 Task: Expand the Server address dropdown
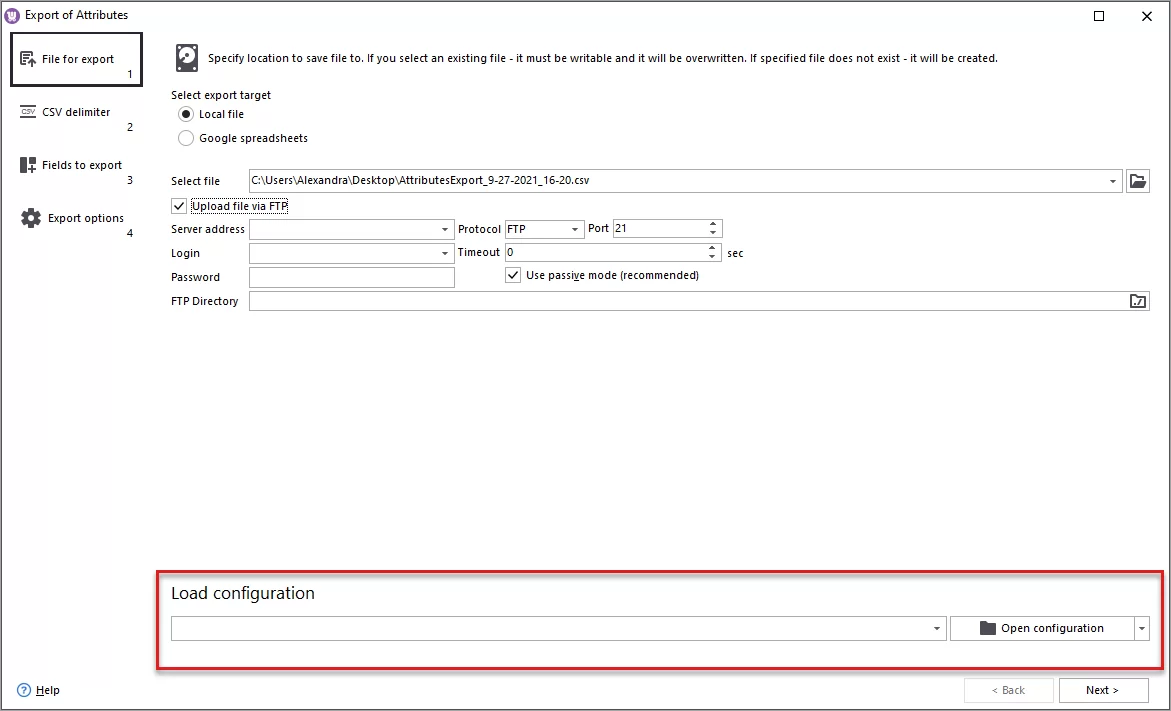[x=445, y=229]
